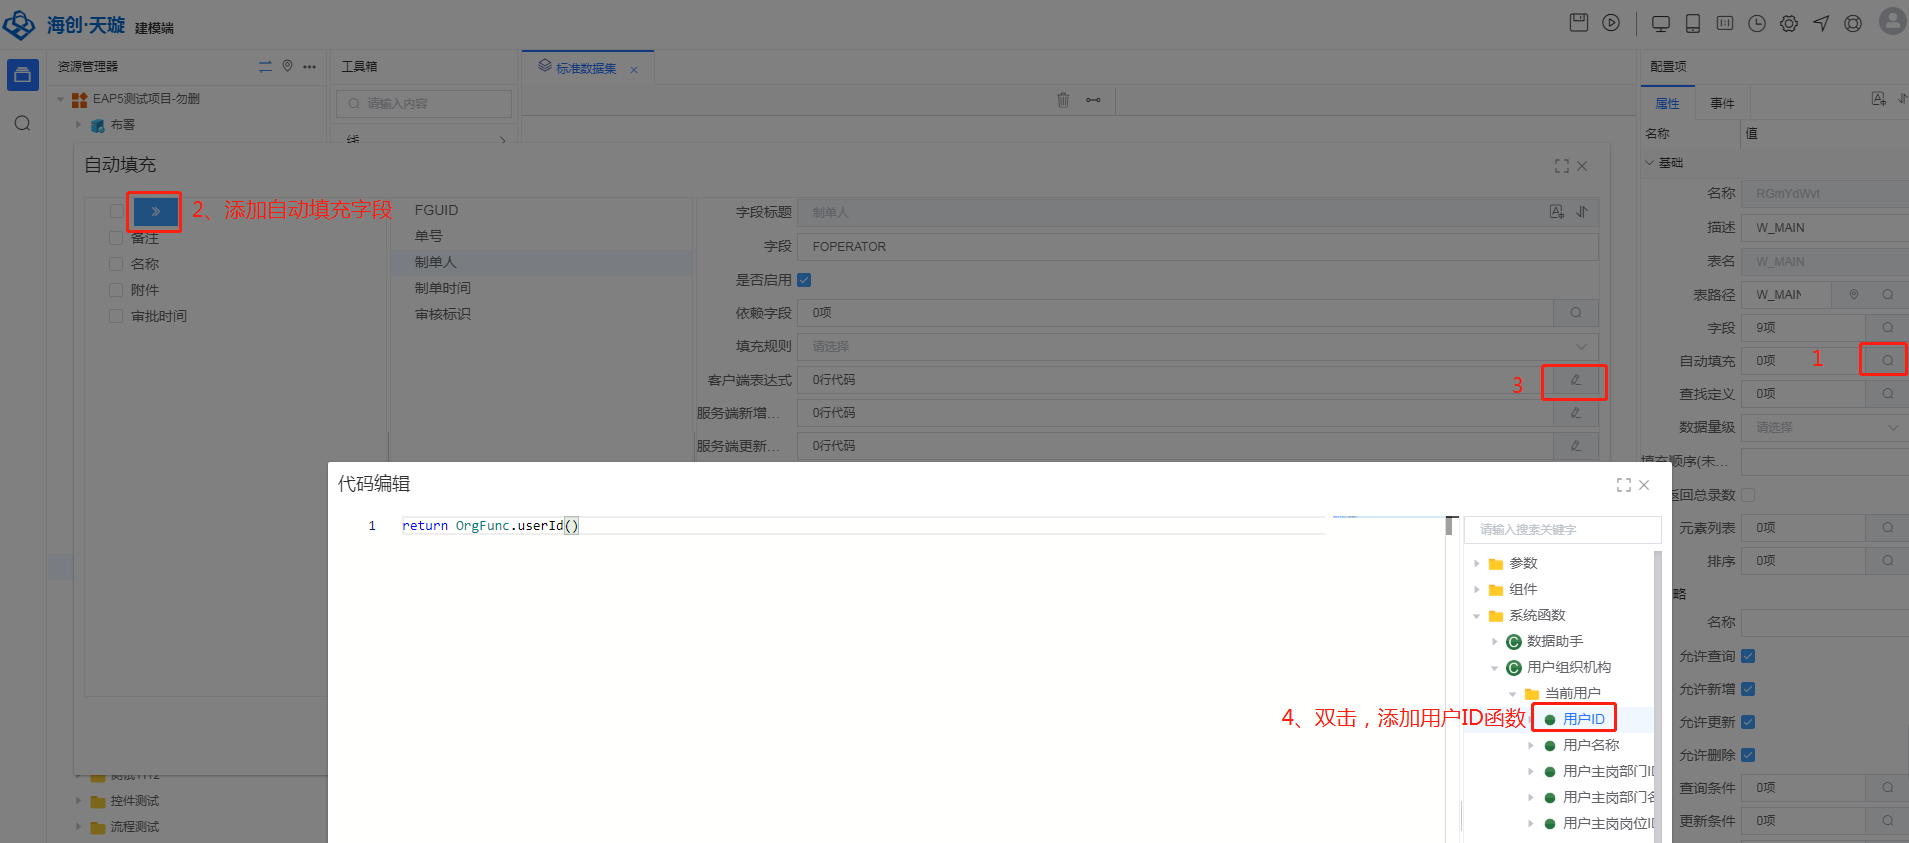Open settings gear in top toolbar

[x=1789, y=24]
